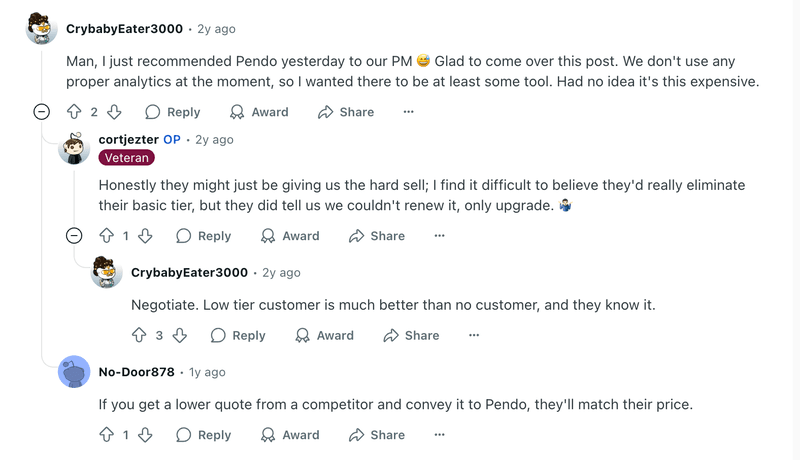Open the No-Door878 username link
Image resolution: width=800 pixels, height=460 pixels.
coord(136,372)
